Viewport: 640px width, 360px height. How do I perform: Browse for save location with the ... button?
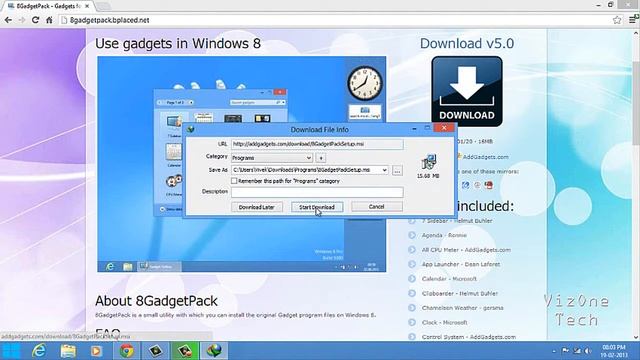(397, 171)
